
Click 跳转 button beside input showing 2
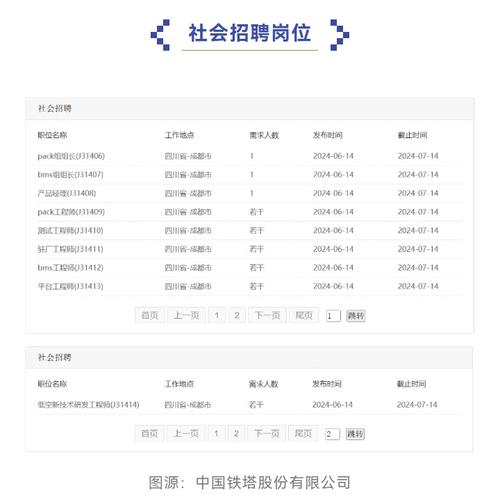point(355,434)
